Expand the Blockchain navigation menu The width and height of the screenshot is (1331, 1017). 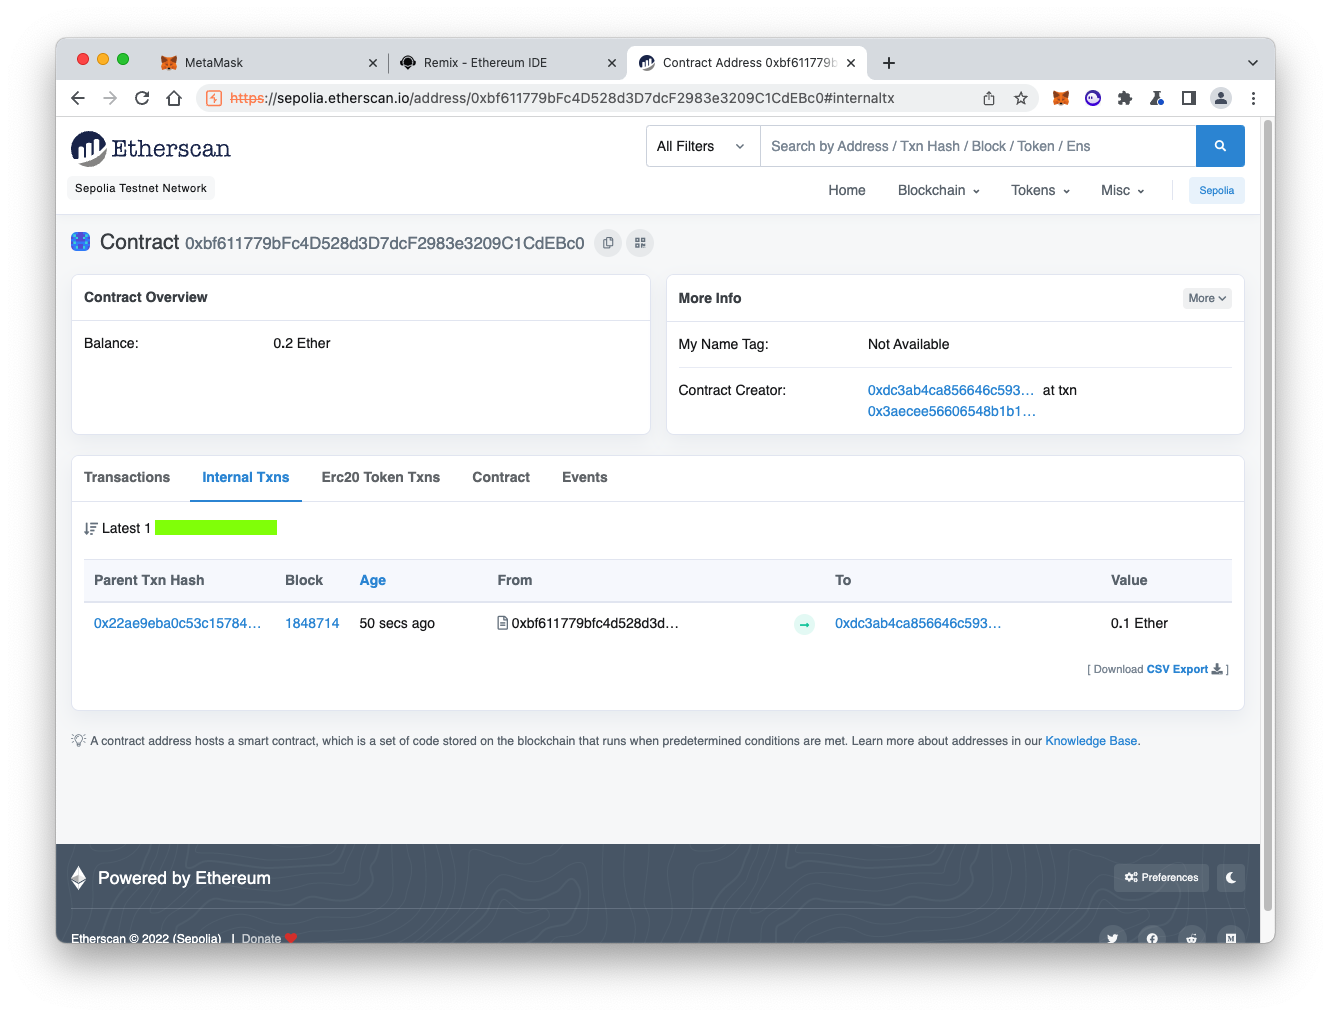coord(938,190)
